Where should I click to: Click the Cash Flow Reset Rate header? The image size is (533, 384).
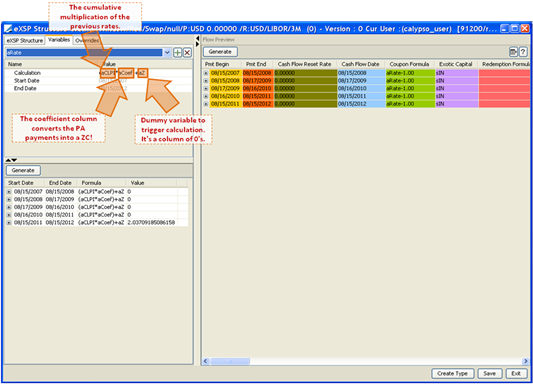pos(304,64)
